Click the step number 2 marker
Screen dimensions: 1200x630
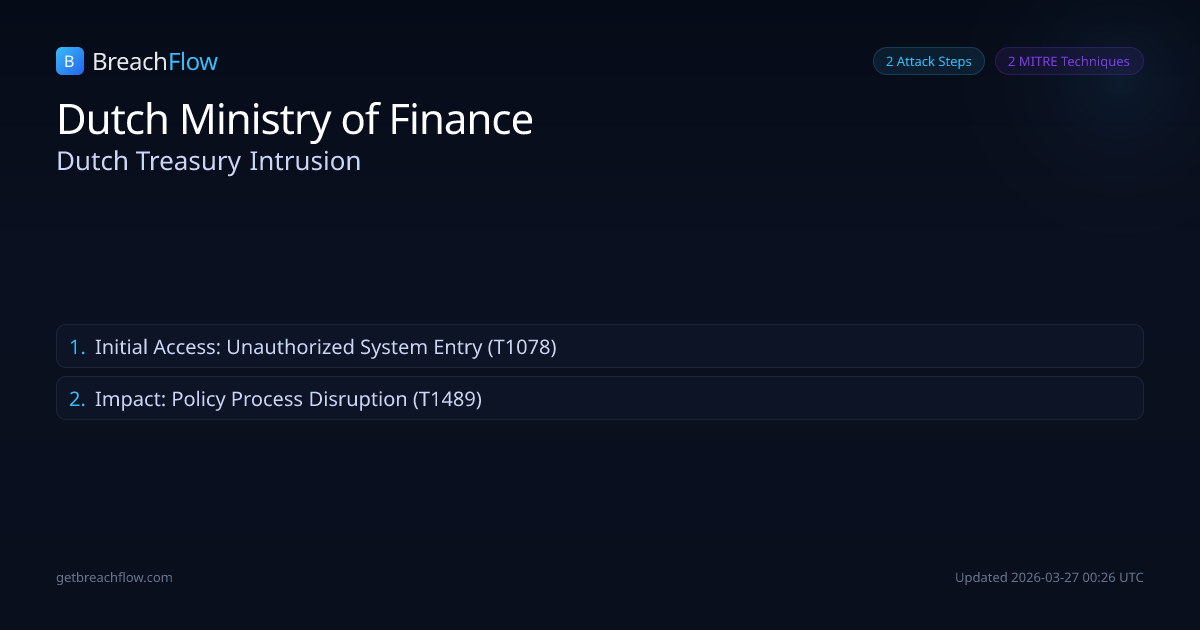tap(77, 399)
